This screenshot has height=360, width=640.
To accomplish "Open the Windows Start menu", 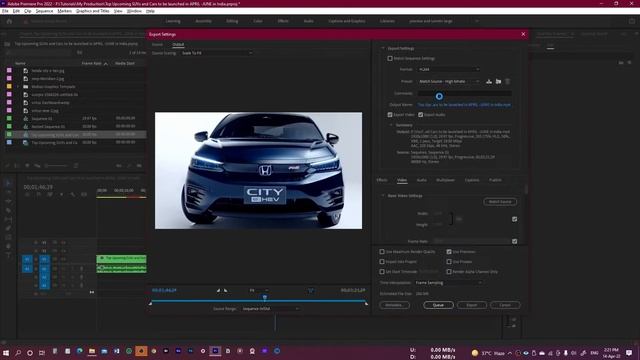I will coord(6,352).
